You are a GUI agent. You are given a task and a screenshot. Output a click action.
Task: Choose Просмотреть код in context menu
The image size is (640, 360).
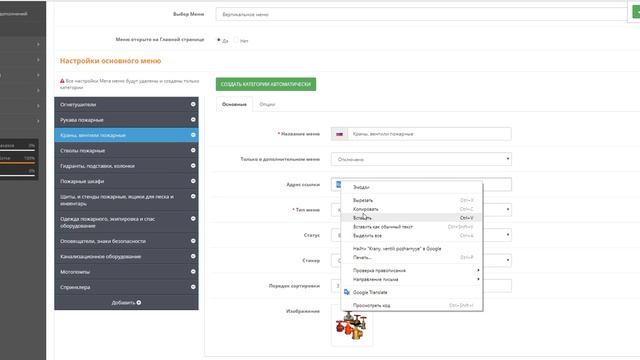pyautogui.click(x=412, y=305)
